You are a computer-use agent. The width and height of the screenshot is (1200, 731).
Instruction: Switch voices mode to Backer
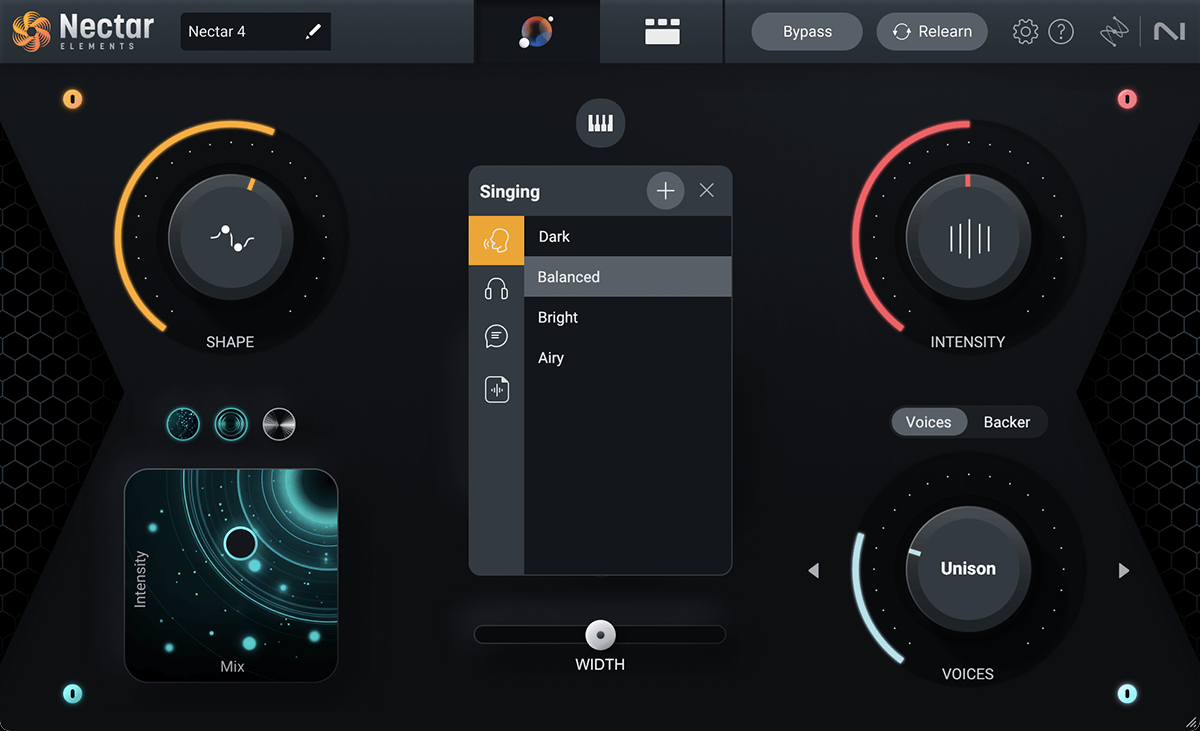pos(1007,422)
